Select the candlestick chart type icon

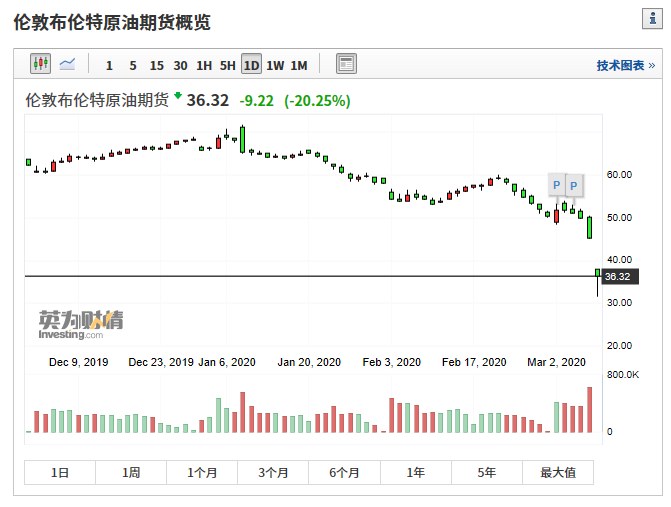[x=41, y=64]
